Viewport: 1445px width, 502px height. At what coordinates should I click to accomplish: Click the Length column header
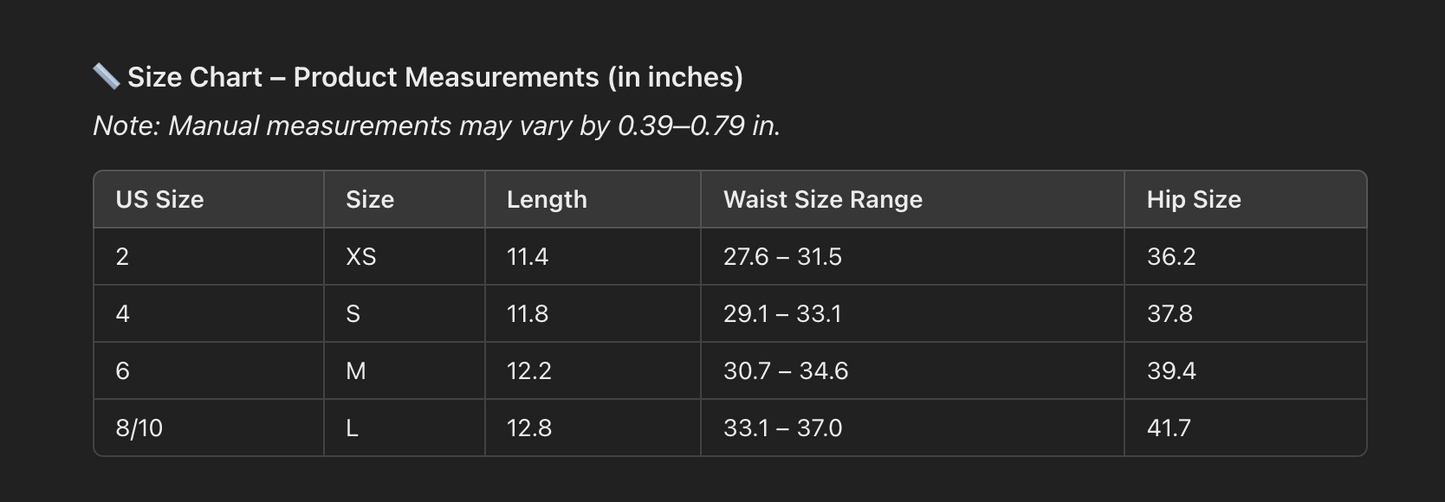(547, 200)
